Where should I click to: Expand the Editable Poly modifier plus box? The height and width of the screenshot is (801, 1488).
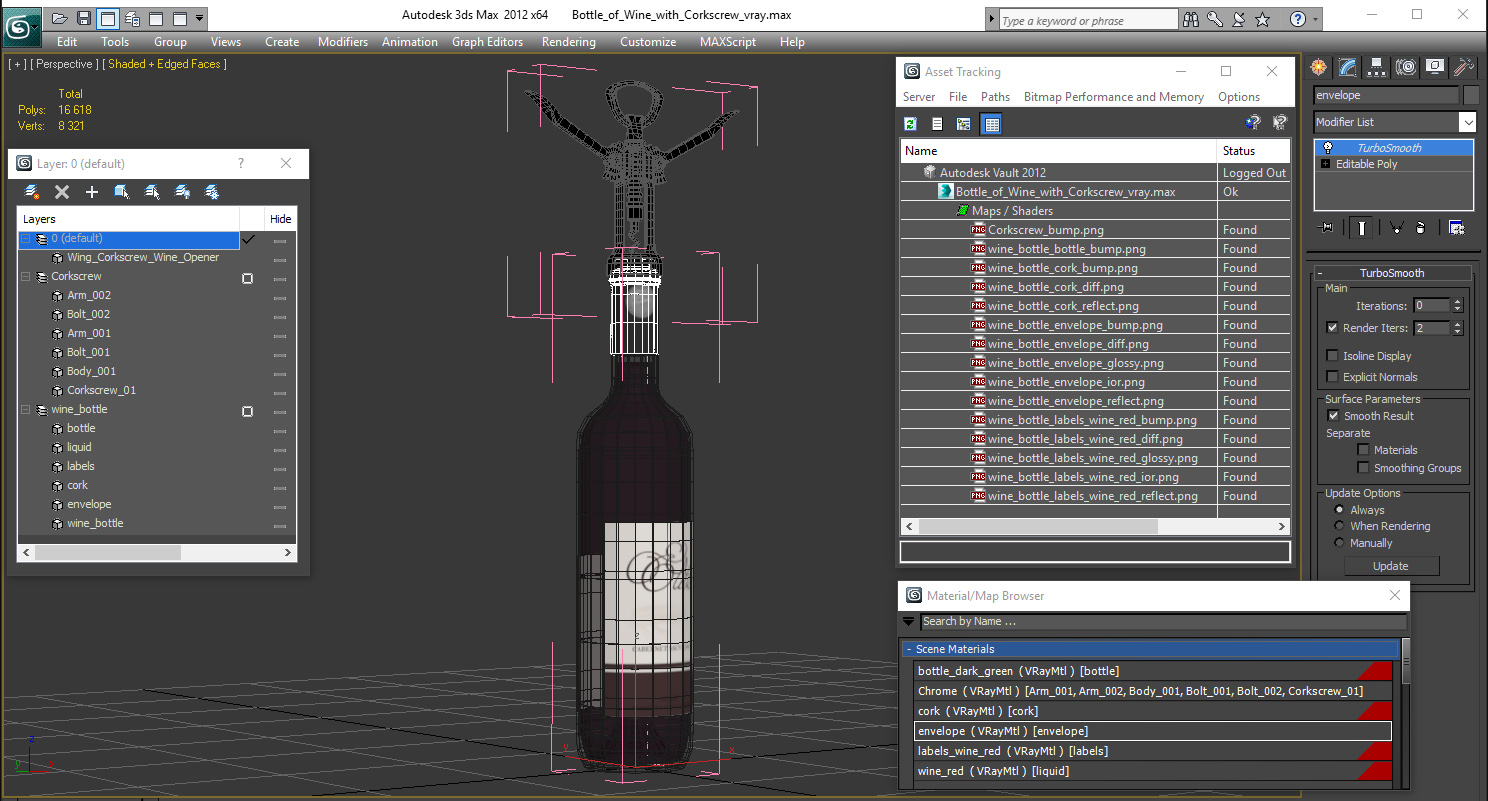1326,164
